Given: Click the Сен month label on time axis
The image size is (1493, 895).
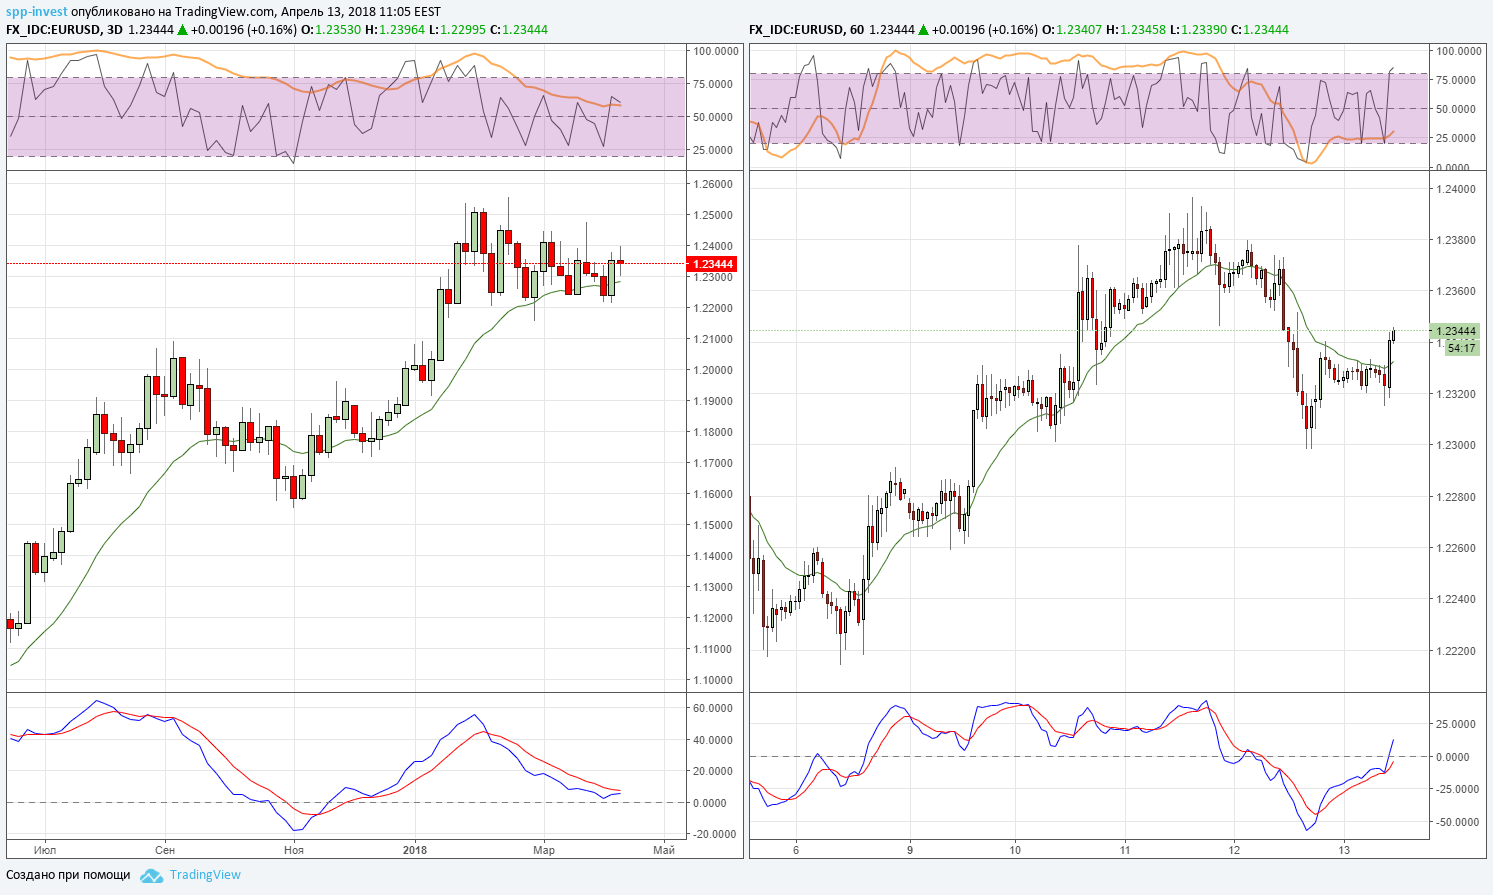Looking at the screenshot, I should coord(165,850).
